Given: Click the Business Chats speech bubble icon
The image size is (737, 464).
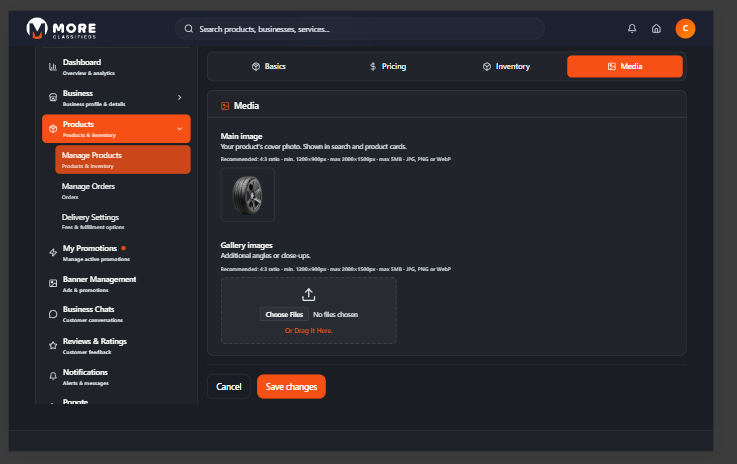Looking at the screenshot, I should click(53, 313).
